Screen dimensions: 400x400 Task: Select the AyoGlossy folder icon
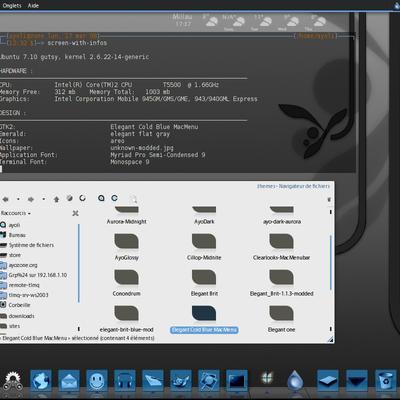click(x=126, y=241)
